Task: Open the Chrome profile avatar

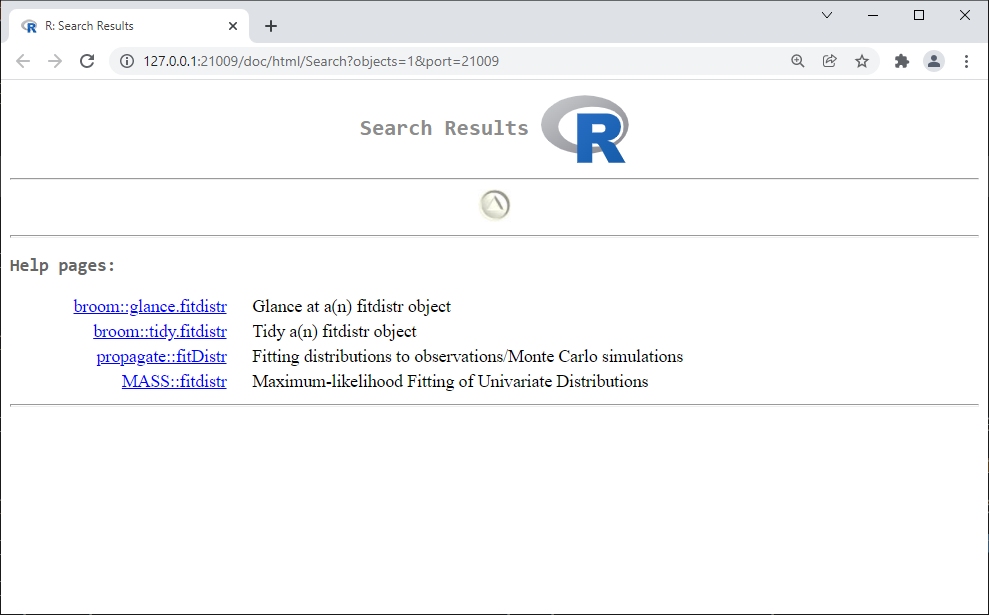Action: click(934, 61)
